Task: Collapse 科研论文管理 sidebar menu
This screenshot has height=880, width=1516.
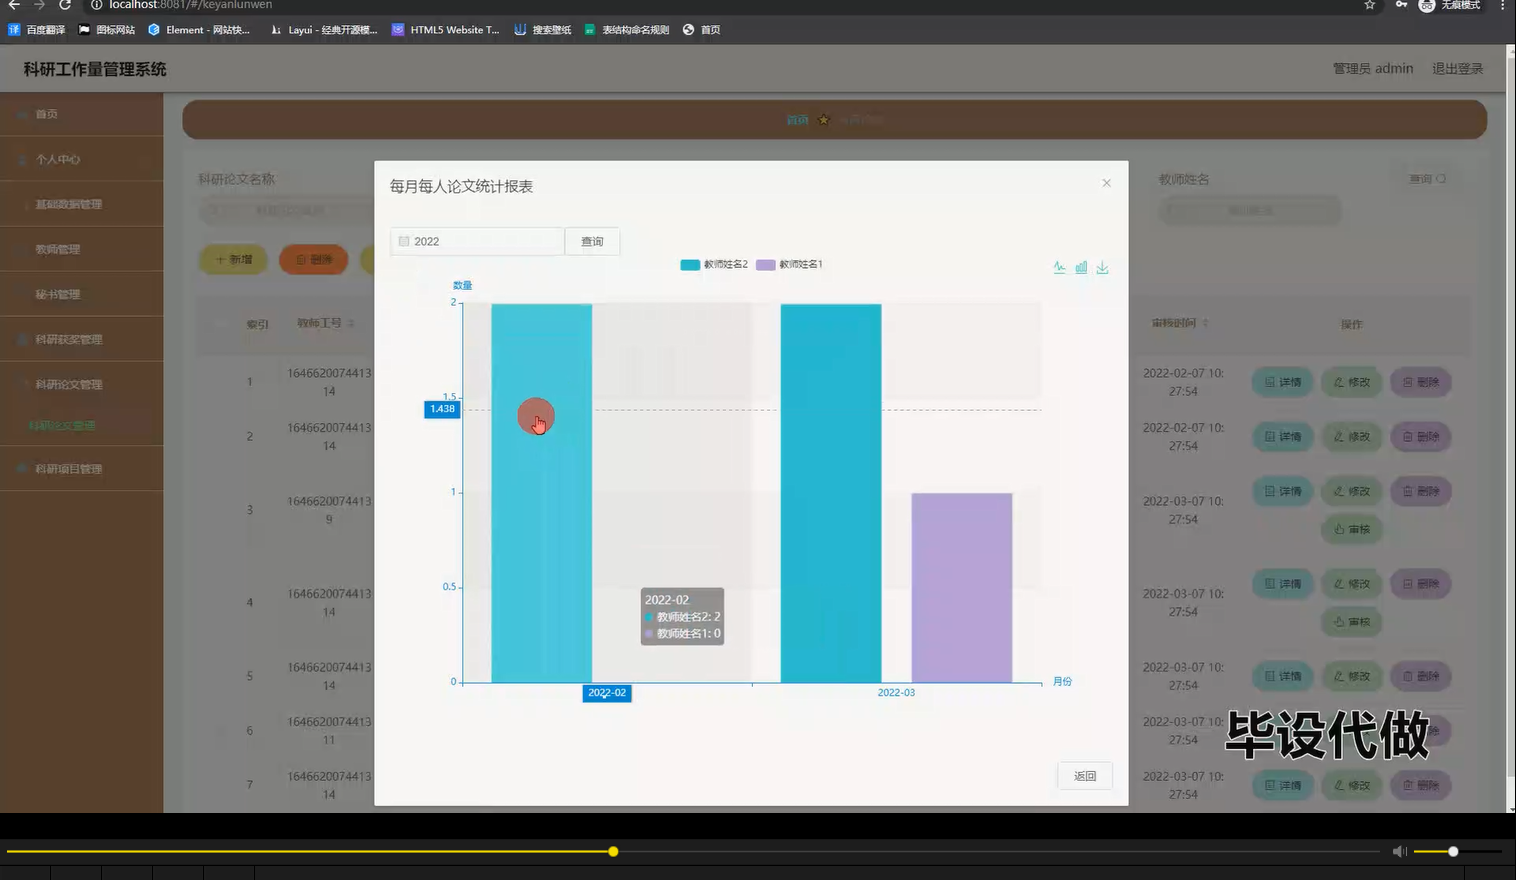Action: (81, 384)
